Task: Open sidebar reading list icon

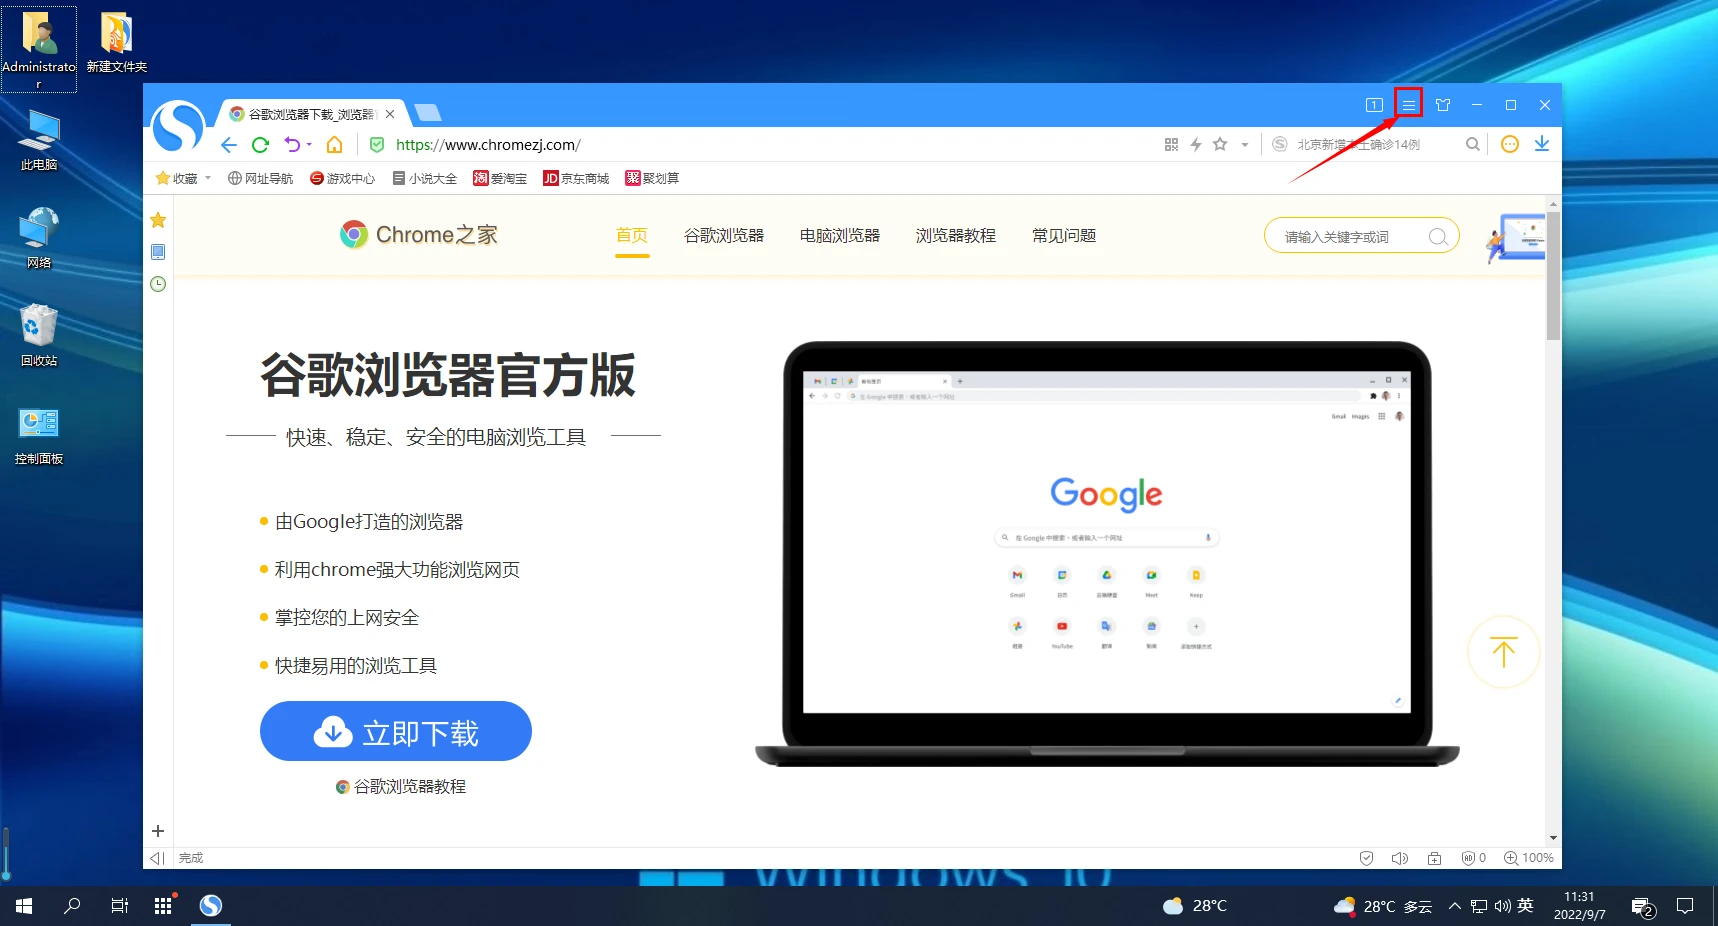Action: tap(158, 252)
